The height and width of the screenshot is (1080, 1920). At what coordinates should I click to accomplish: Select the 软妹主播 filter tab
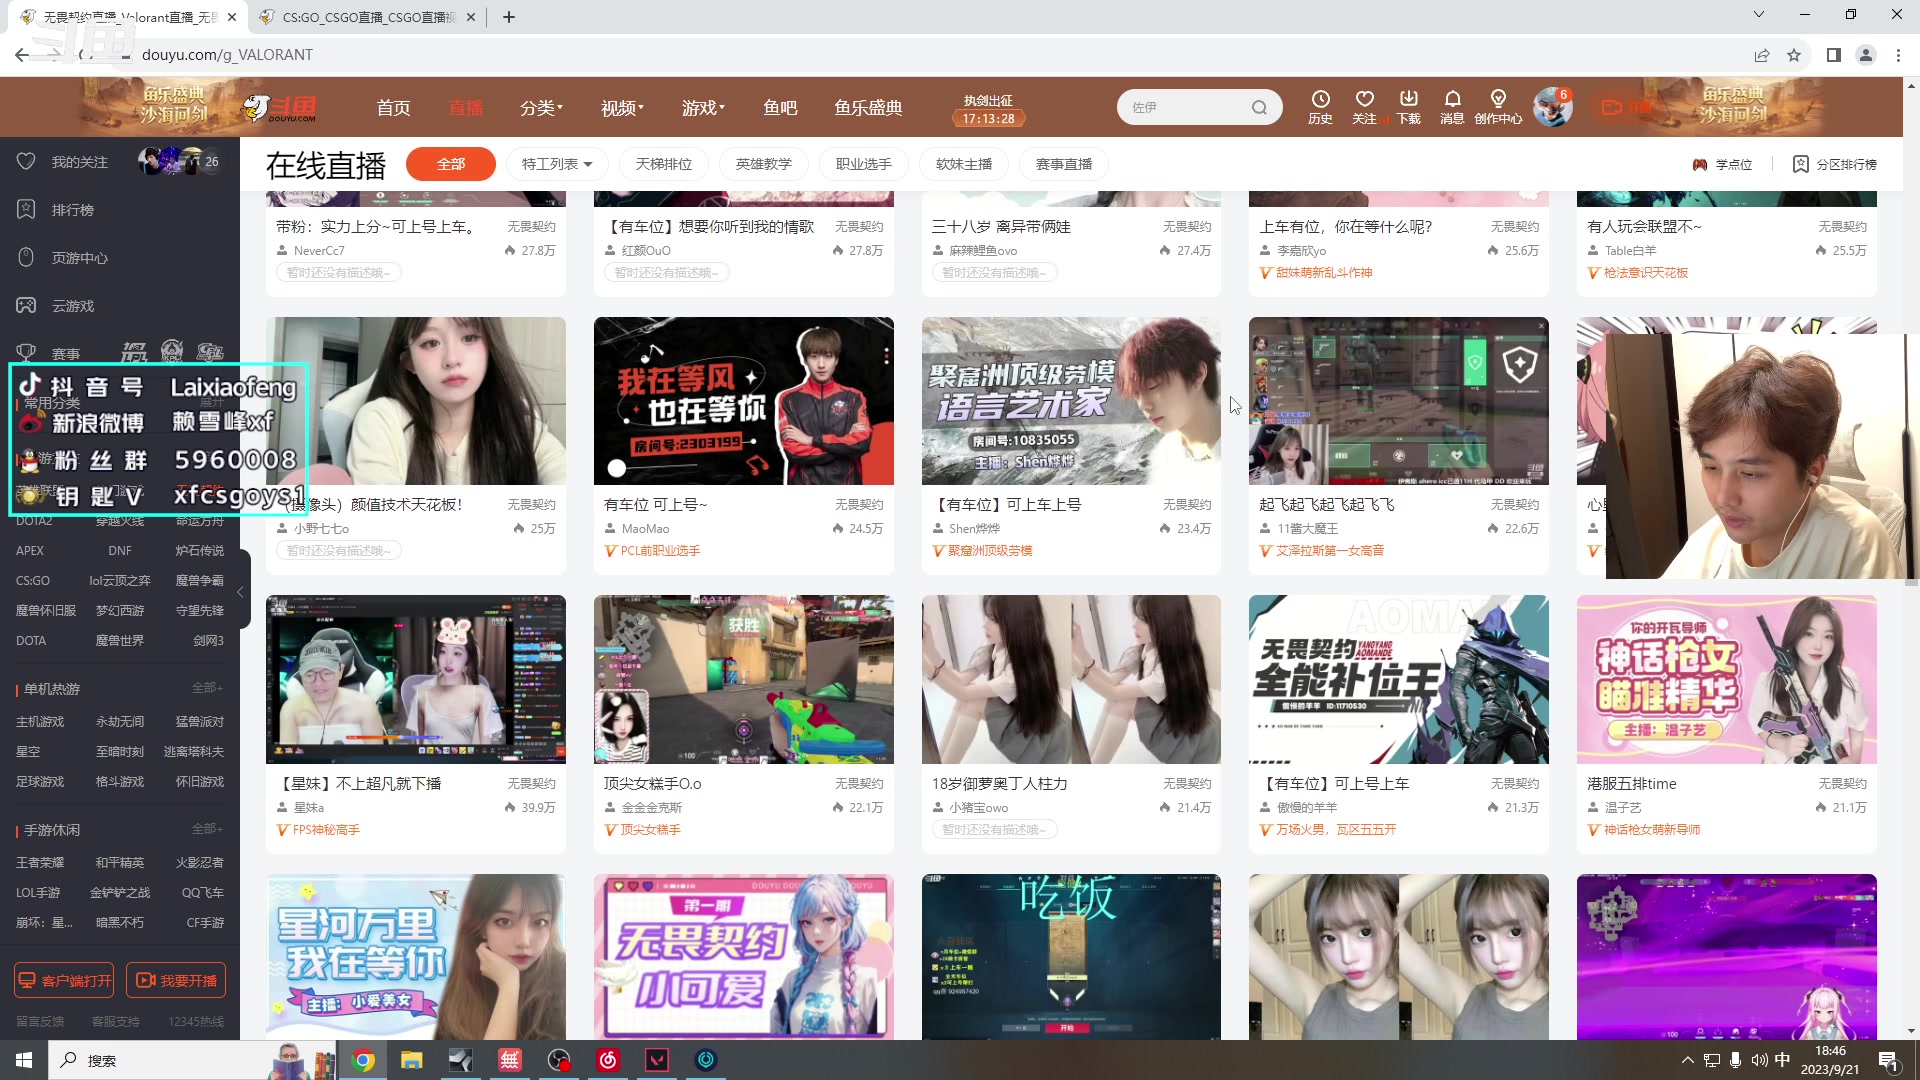[964, 164]
